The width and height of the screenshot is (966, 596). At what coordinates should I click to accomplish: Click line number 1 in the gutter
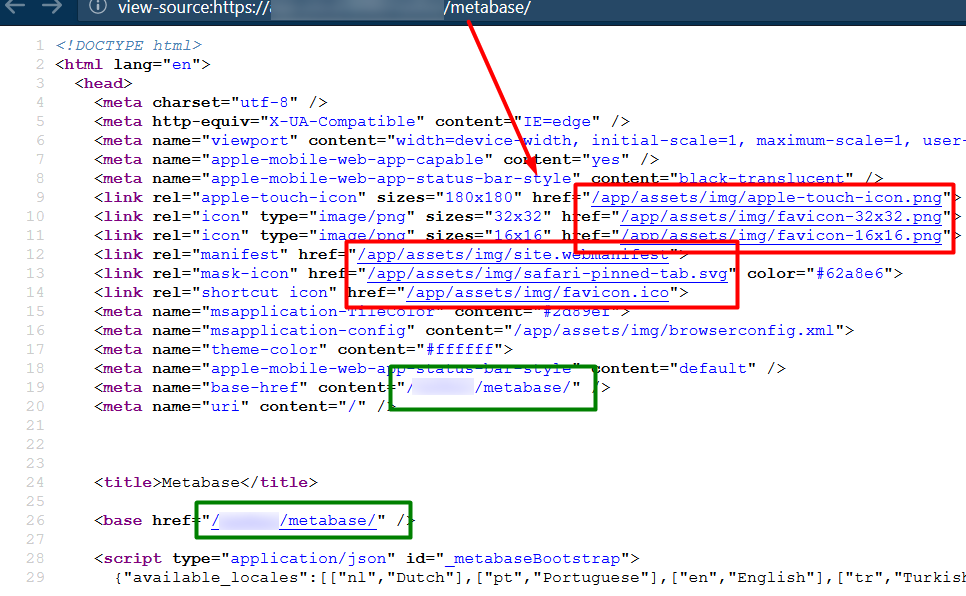(x=36, y=44)
